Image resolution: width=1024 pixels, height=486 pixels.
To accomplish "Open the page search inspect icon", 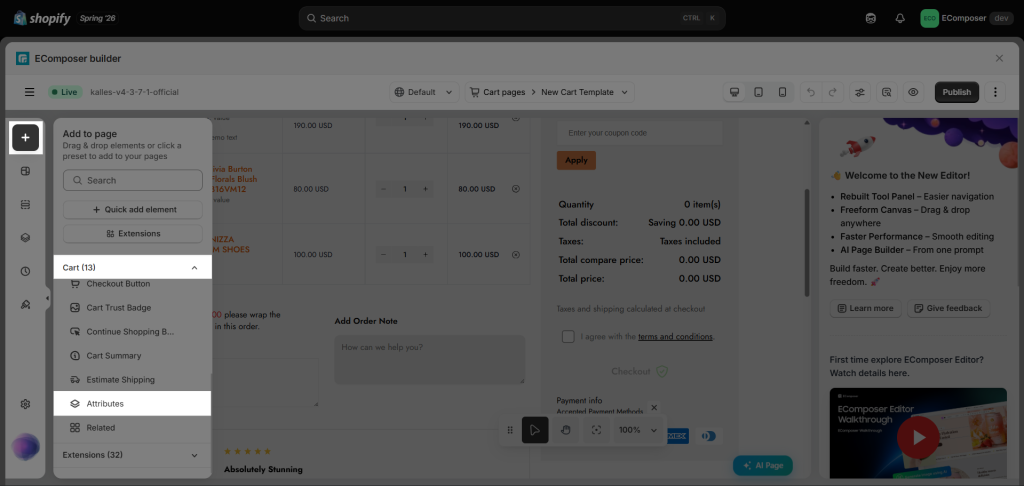I will click(886, 92).
